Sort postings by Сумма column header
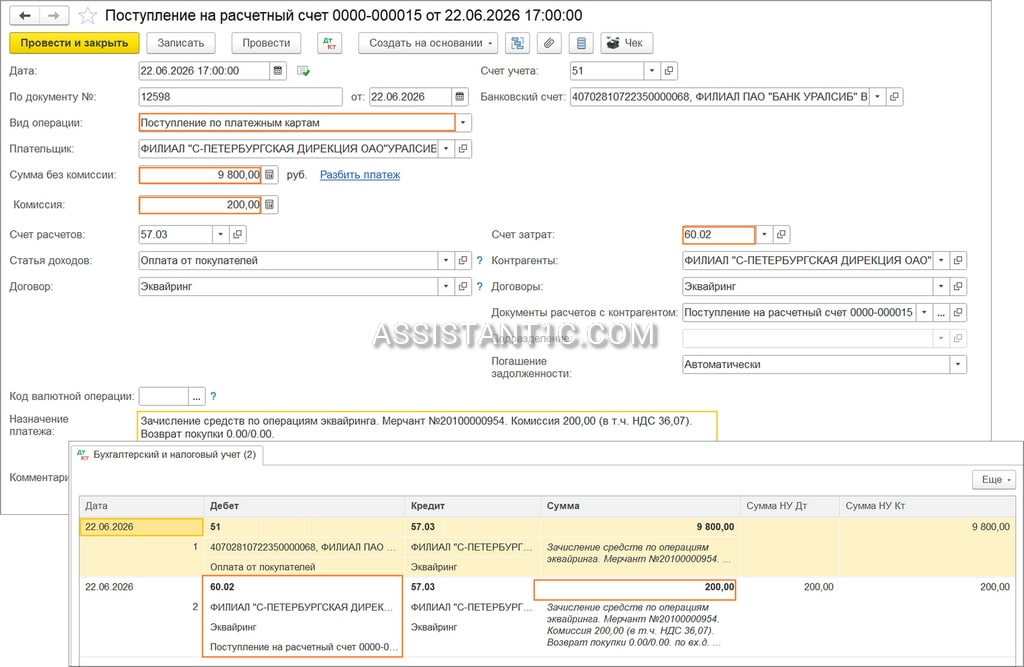The width and height of the screenshot is (1024, 667). click(x=641, y=506)
